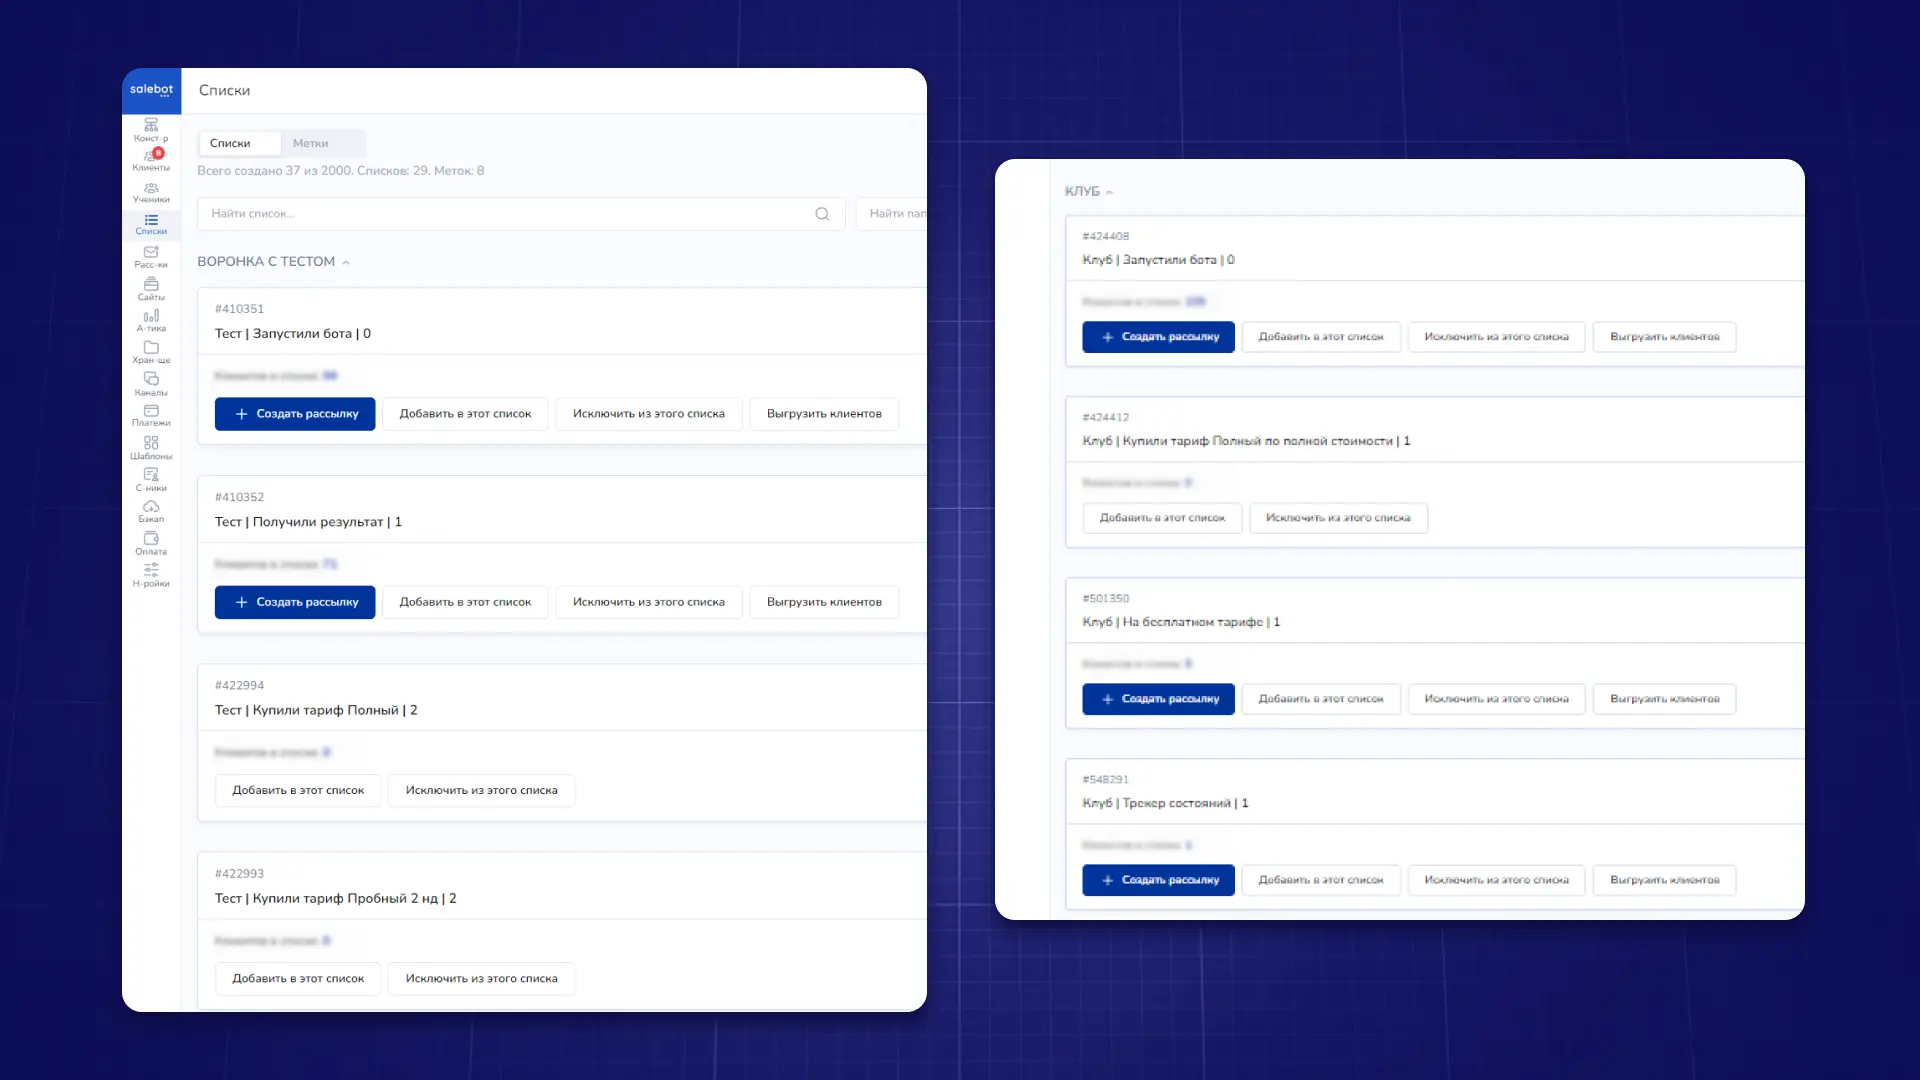Click Исключить из этого списка for #422994
This screenshot has height=1080, width=1920.
(481, 790)
